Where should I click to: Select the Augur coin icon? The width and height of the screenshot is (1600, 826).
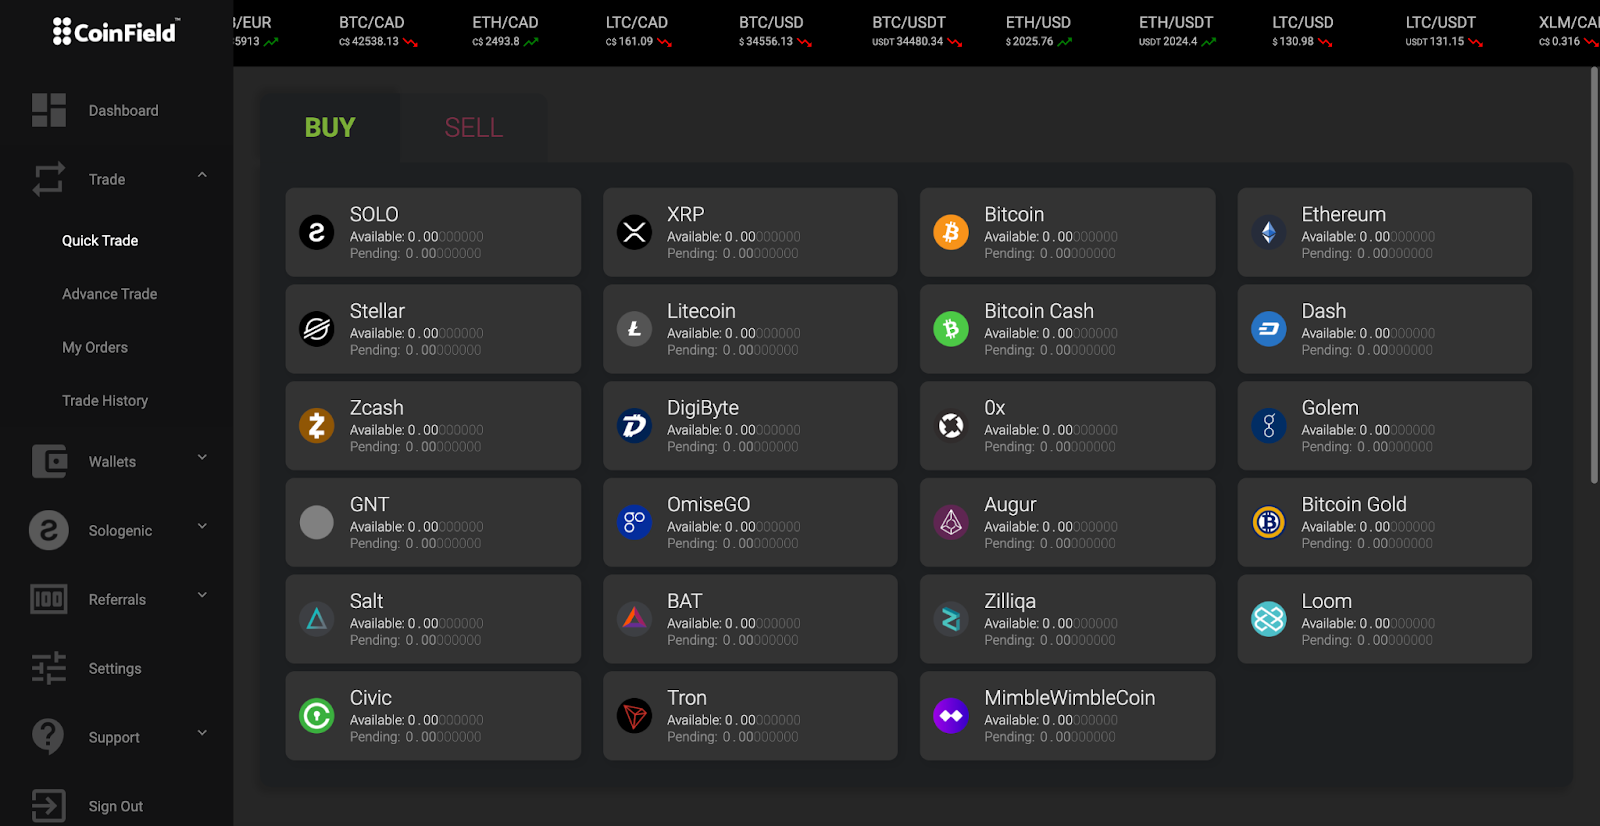click(x=951, y=522)
